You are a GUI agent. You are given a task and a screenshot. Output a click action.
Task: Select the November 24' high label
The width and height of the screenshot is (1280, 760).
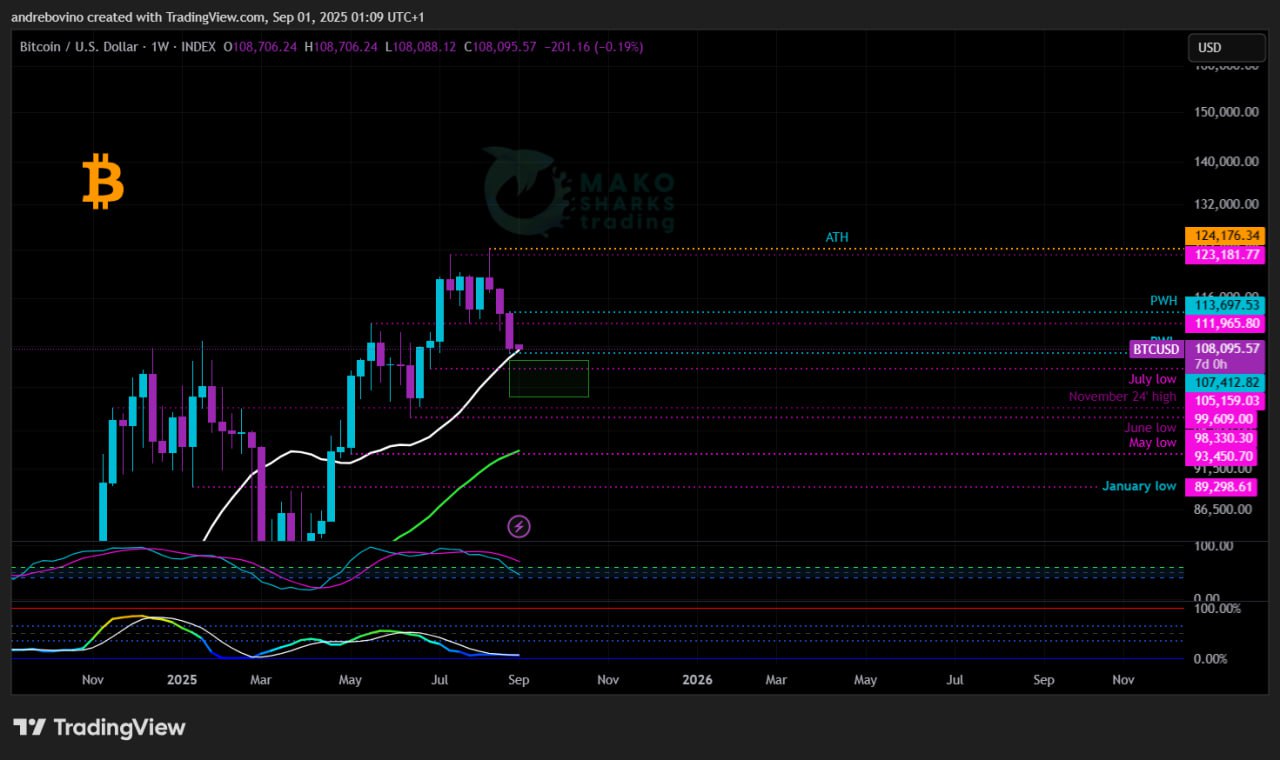(1122, 397)
